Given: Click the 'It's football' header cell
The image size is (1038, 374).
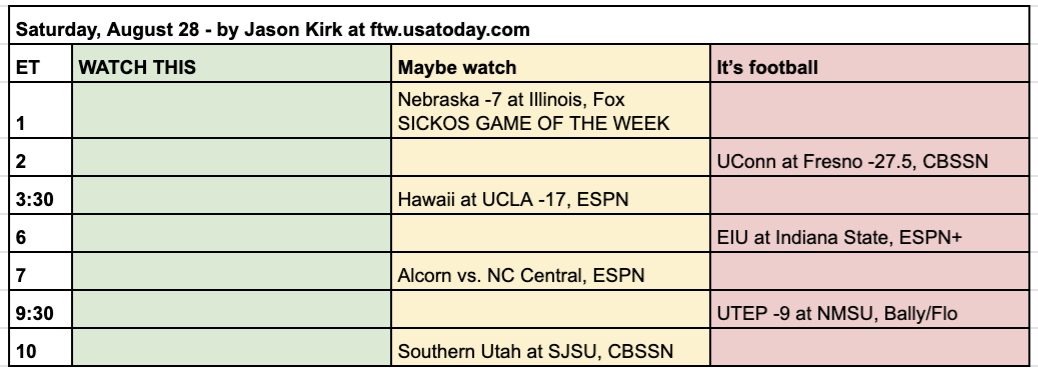Looking at the screenshot, I should pyautogui.click(x=870, y=64).
